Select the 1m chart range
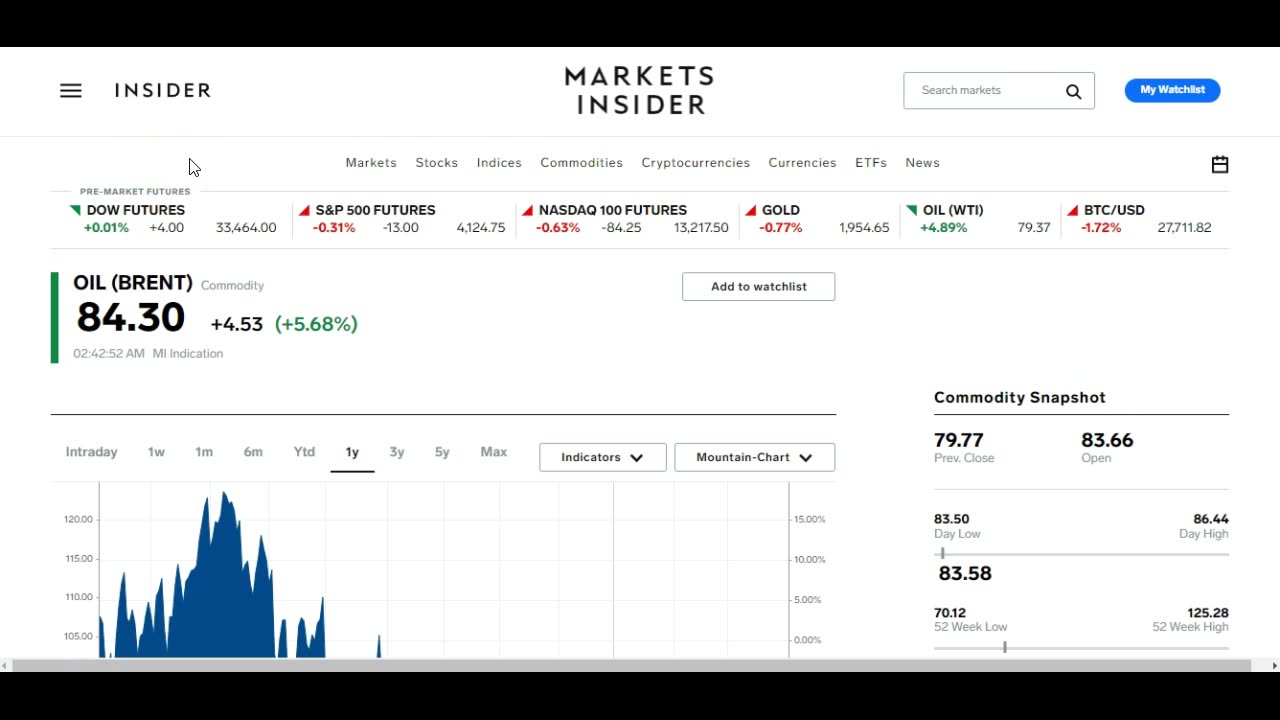This screenshot has width=1280, height=720. (x=204, y=452)
